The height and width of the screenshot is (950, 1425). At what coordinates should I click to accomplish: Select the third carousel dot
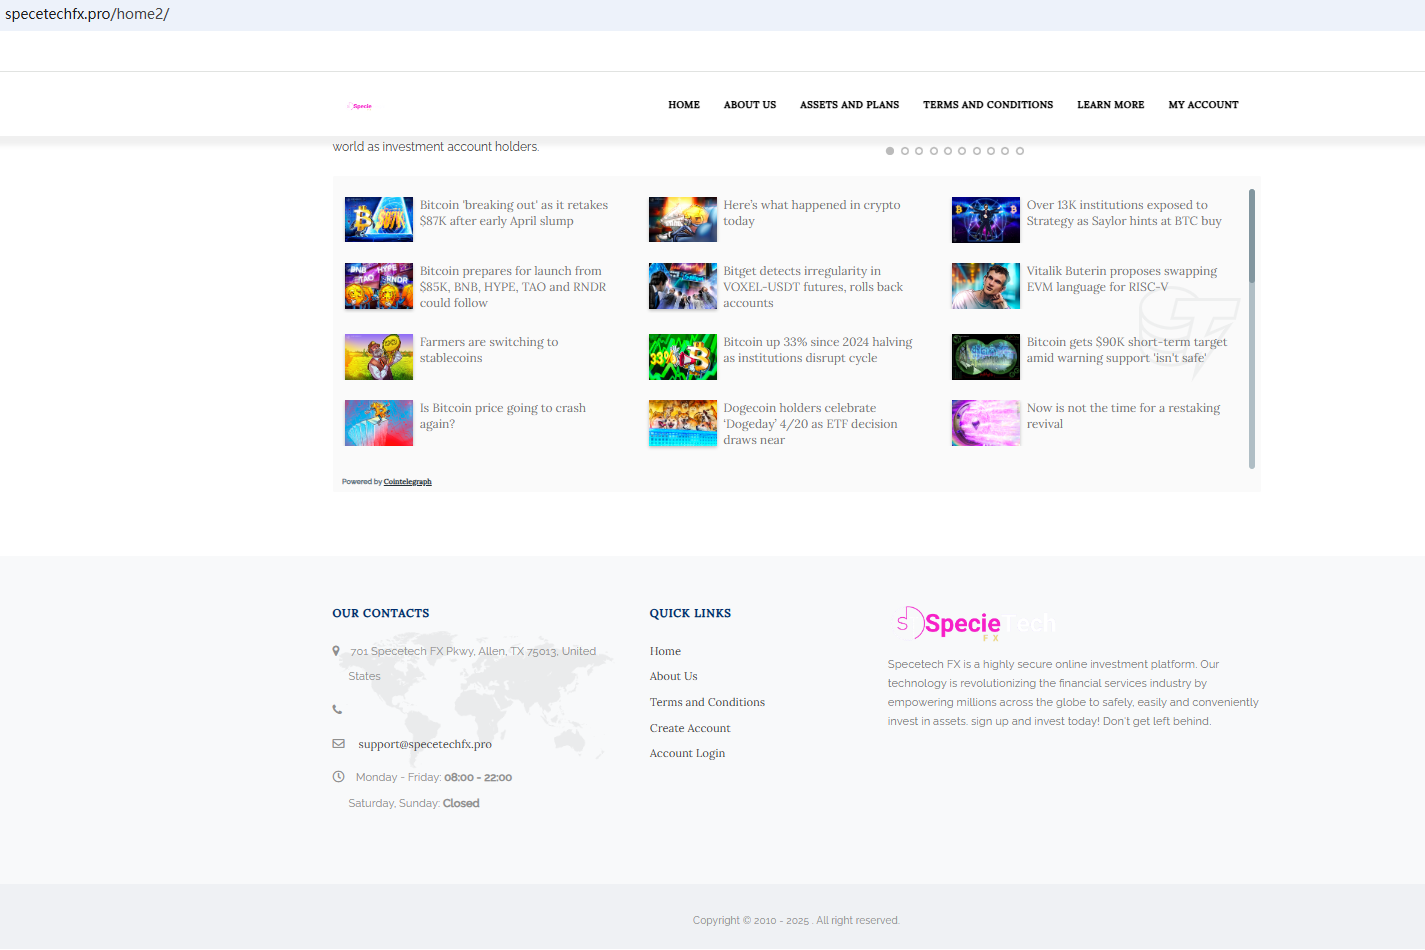click(x=919, y=151)
